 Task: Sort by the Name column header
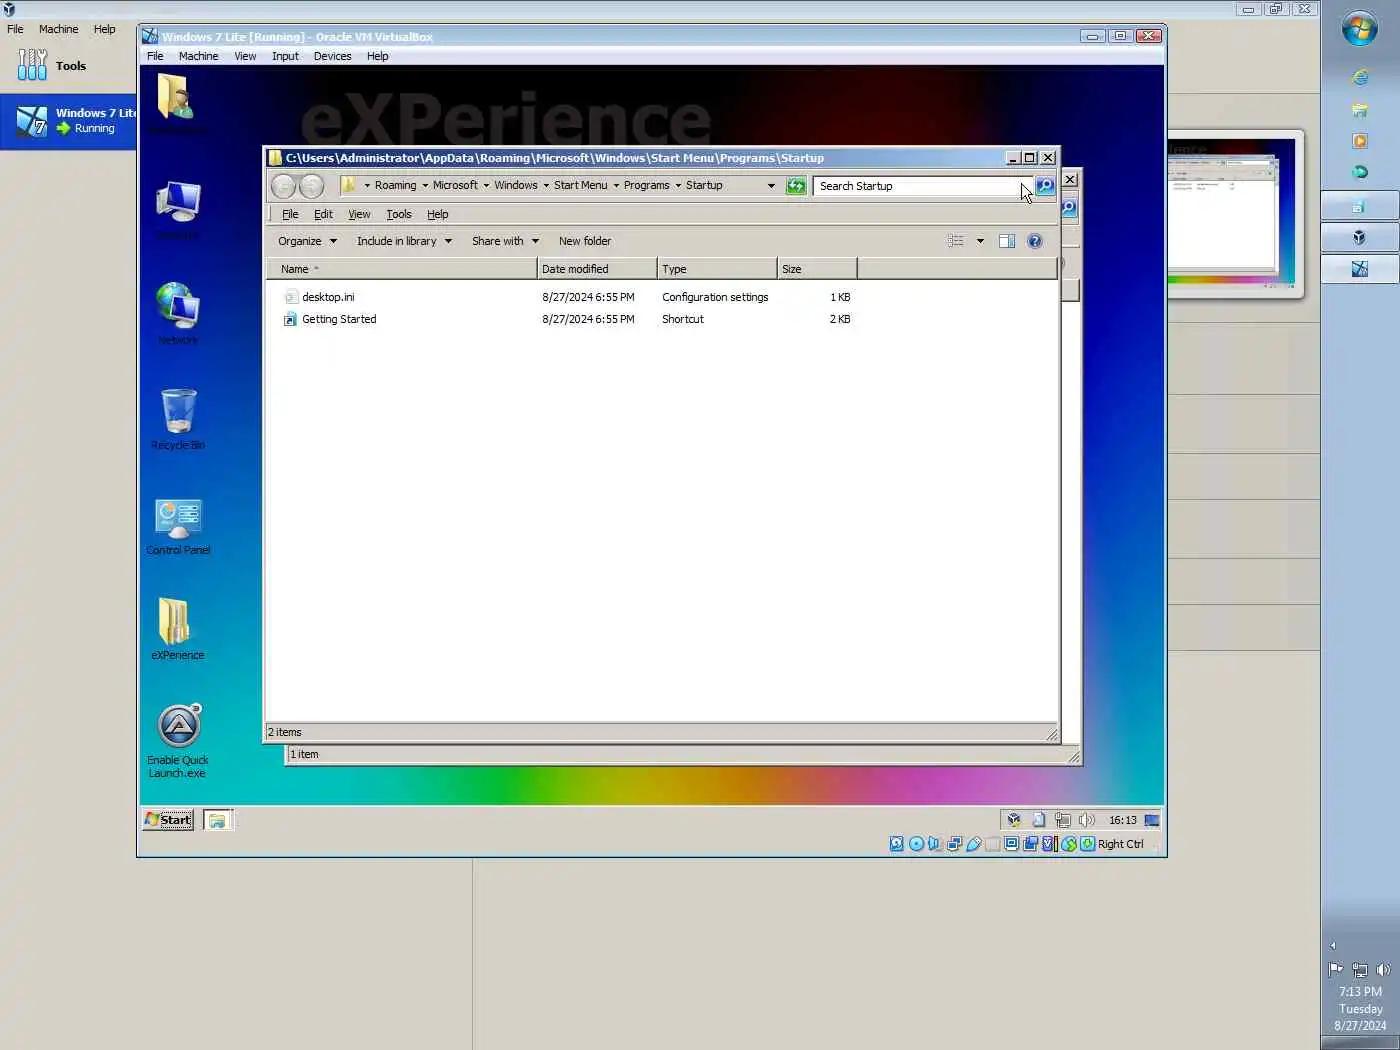tap(401, 269)
